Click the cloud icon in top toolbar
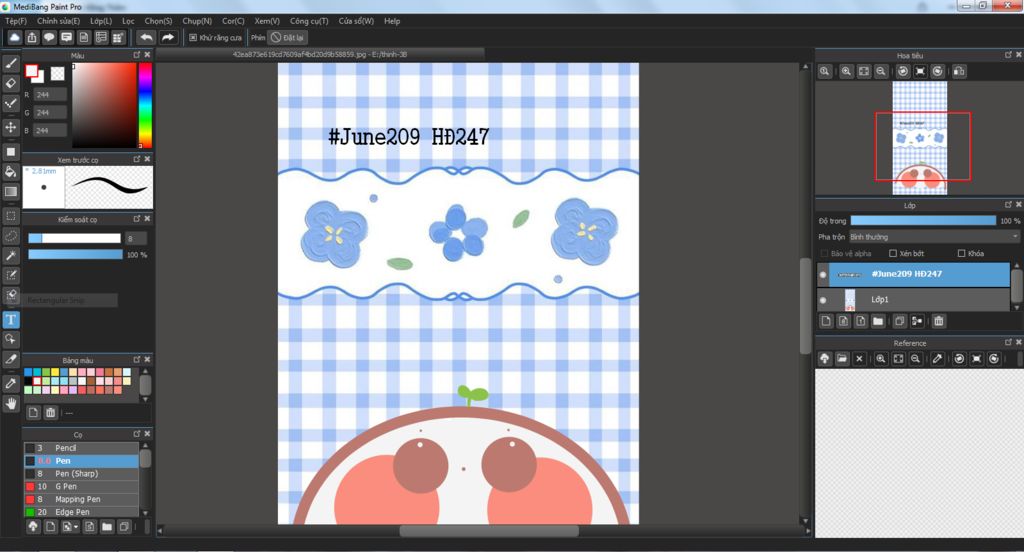The height and width of the screenshot is (552, 1024). click(14, 37)
